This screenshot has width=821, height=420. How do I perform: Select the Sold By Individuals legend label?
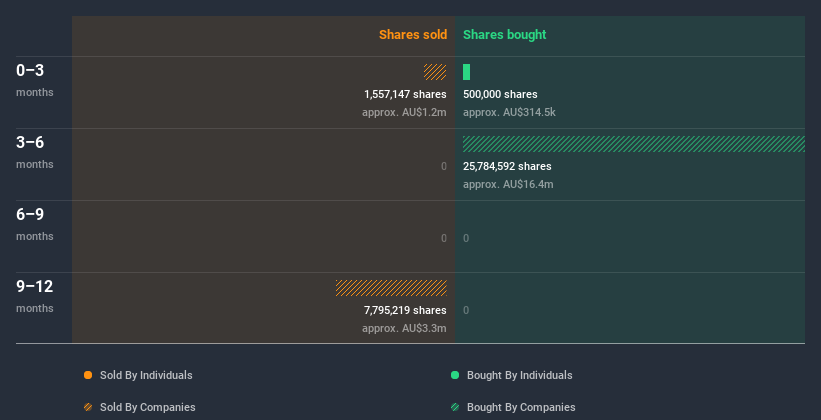tap(146, 375)
